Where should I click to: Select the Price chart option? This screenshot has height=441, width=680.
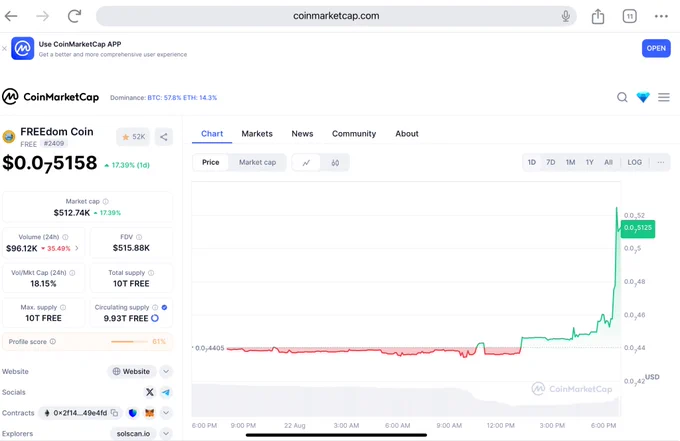pos(210,162)
